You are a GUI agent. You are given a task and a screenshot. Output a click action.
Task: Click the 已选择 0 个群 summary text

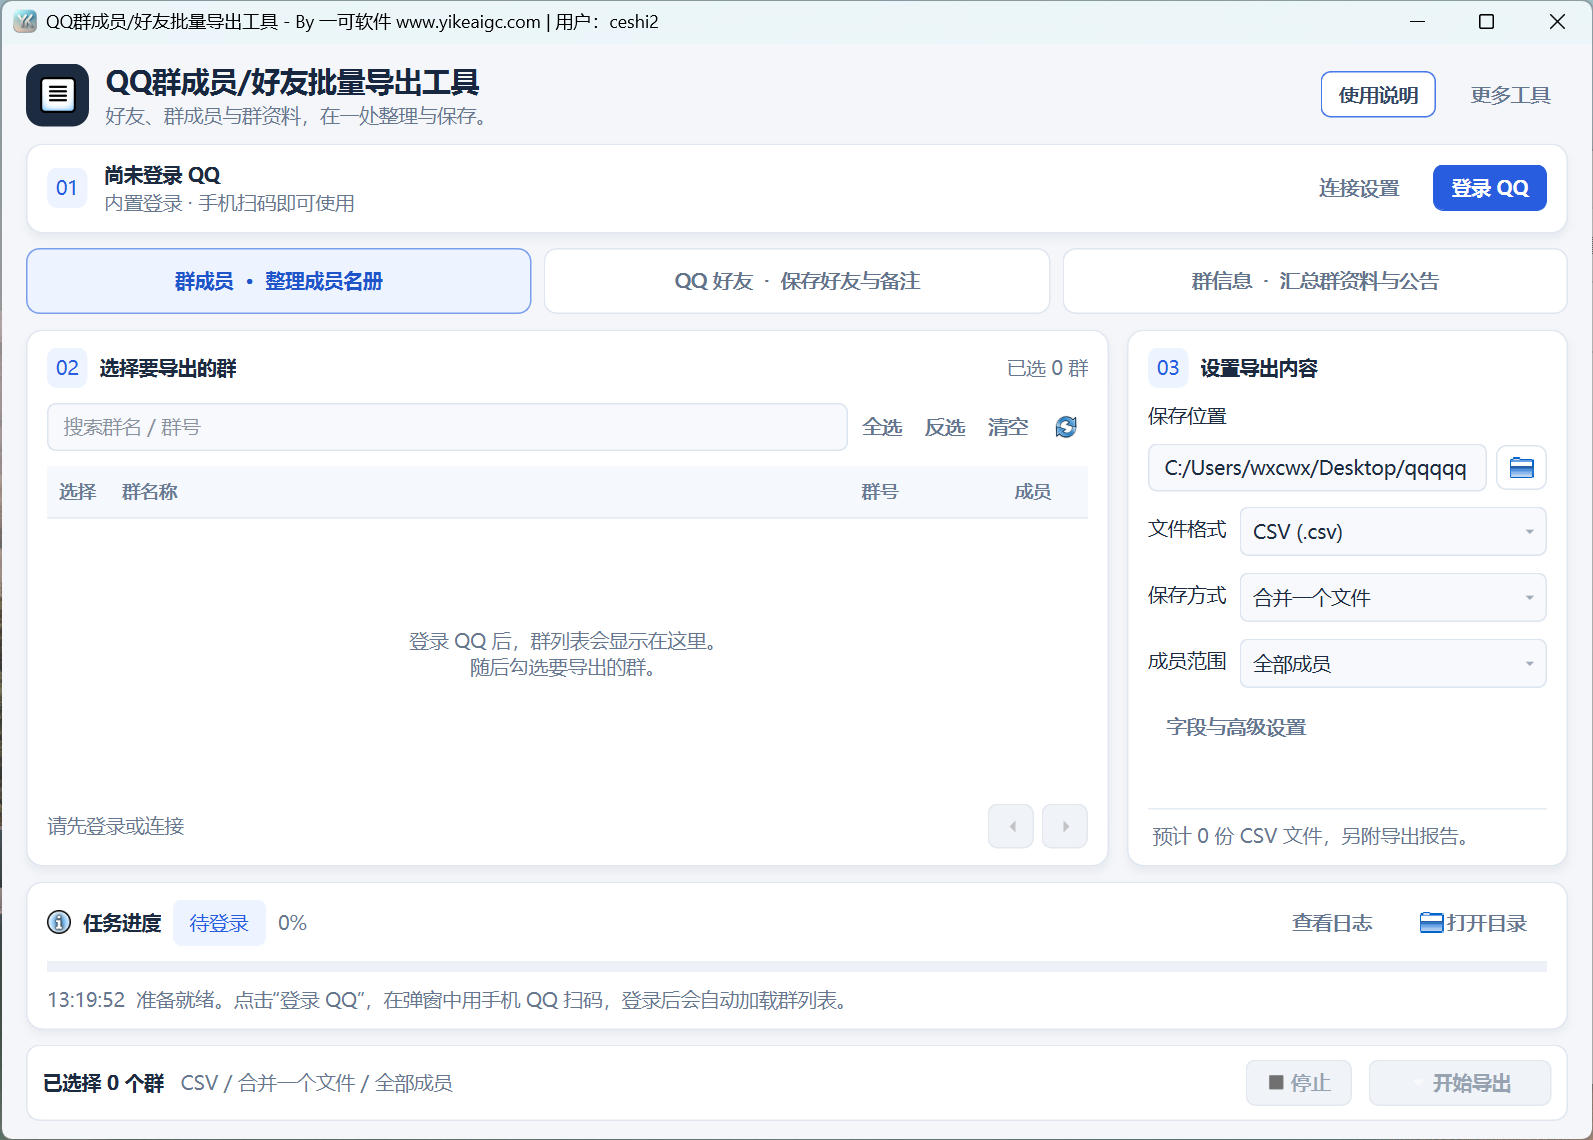click(104, 1083)
